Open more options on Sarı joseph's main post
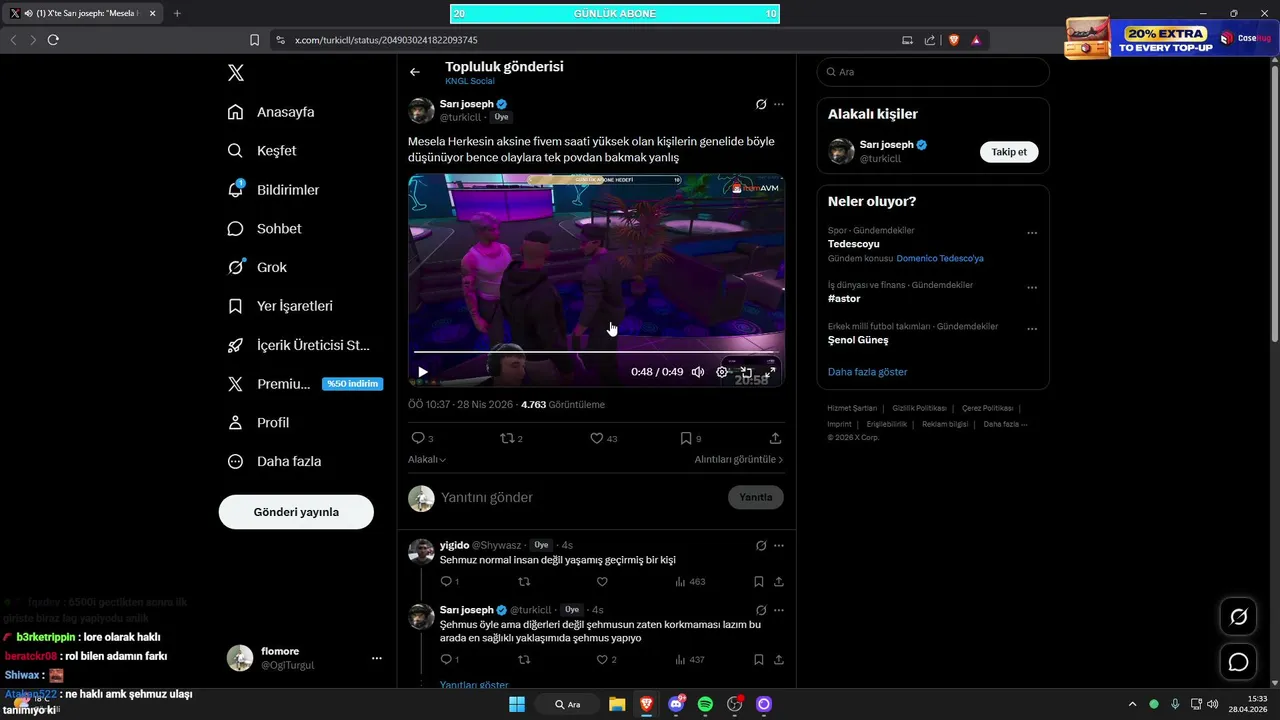The height and width of the screenshot is (720, 1280). click(x=779, y=104)
